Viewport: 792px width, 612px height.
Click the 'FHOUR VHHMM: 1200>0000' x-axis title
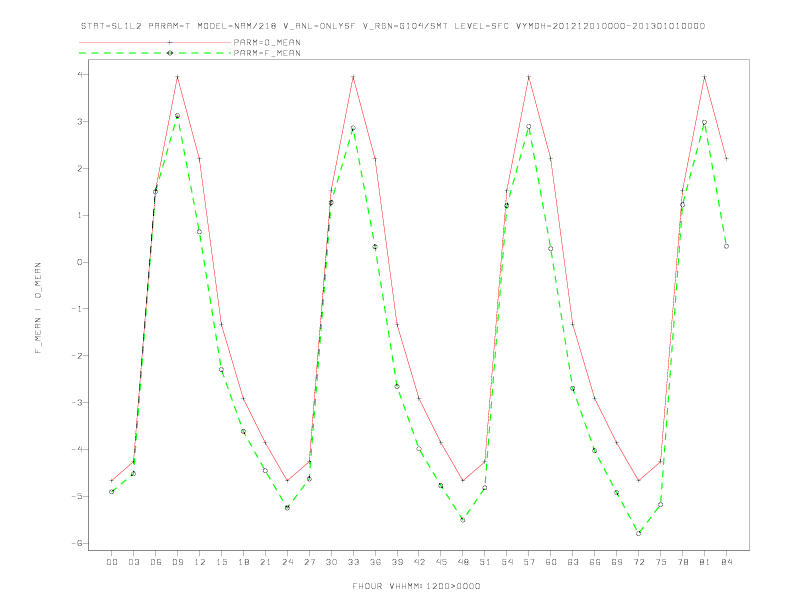416,586
